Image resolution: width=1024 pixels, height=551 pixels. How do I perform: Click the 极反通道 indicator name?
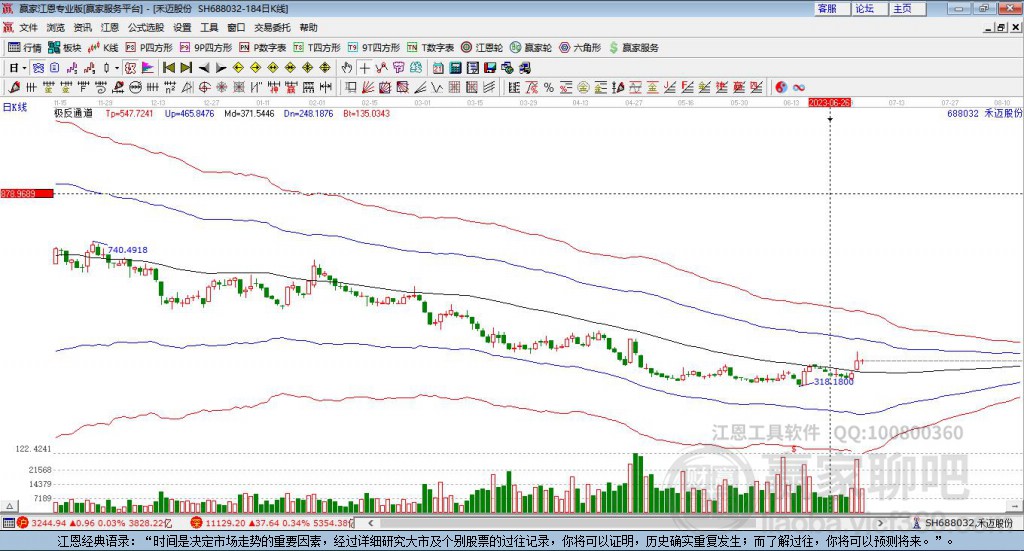click(73, 113)
